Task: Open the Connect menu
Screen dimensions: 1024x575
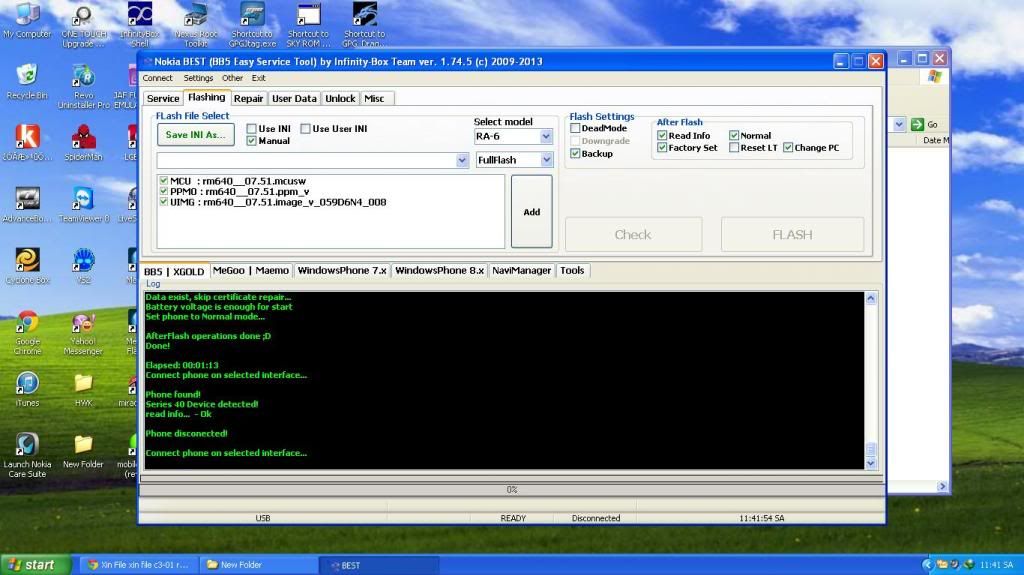Action: (x=157, y=78)
